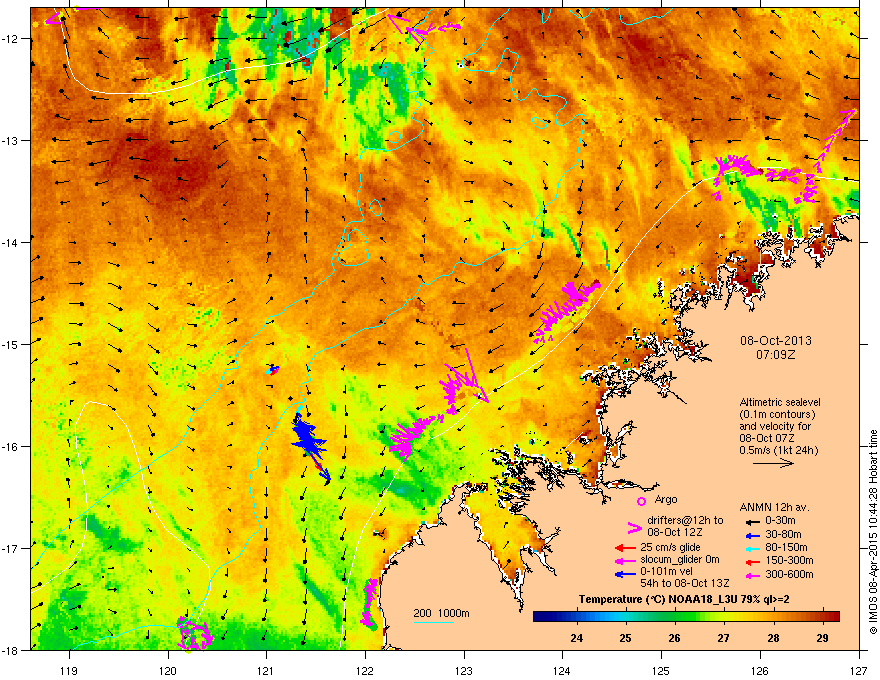Click the blue arrow beside 0-101m vel
880x680 pixels.
click(625, 573)
